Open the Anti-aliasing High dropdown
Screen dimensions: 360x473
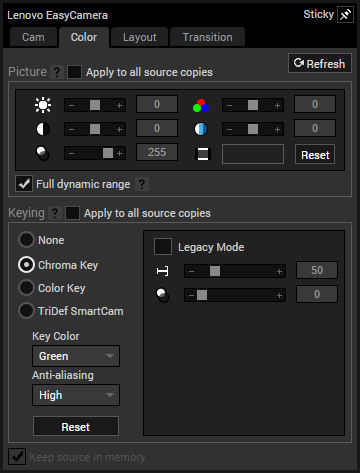point(76,395)
